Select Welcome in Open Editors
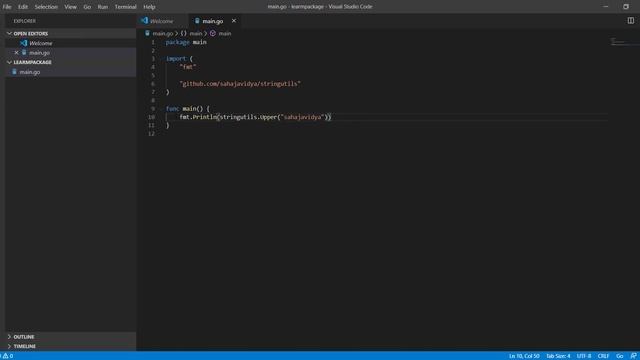 [70, 43]
